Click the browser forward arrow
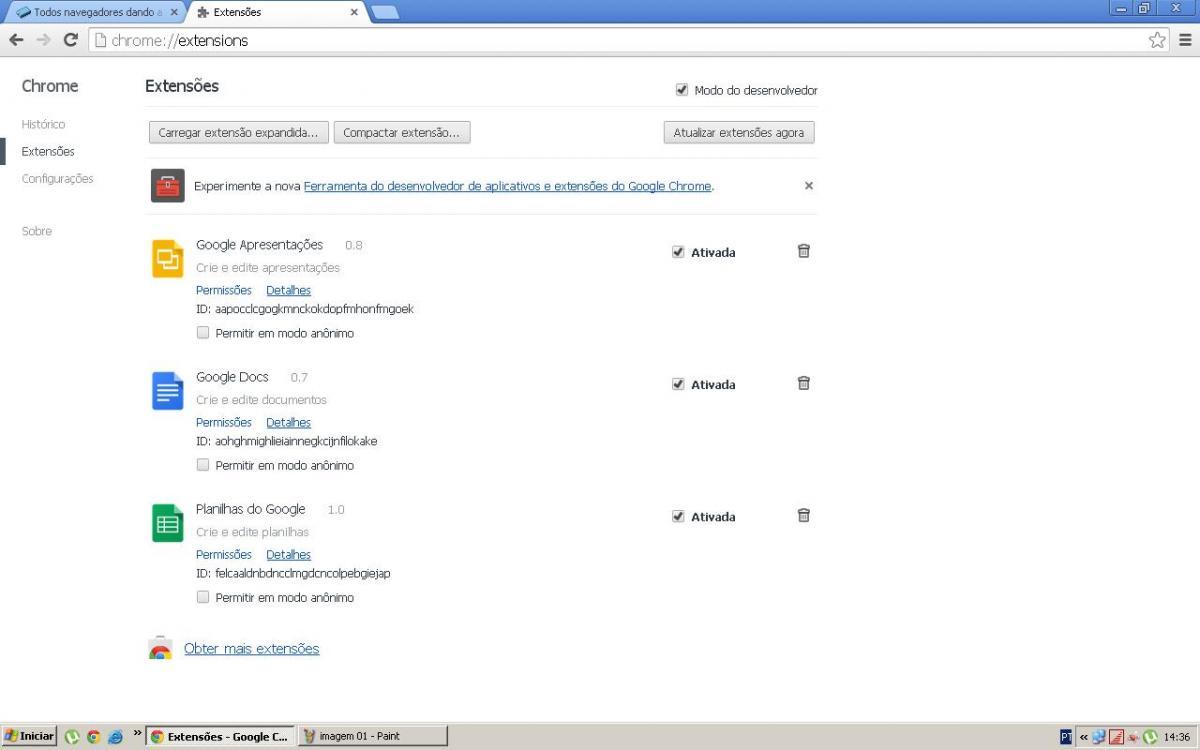This screenshot has width=1200, height=750. click(x=43, y=40)
